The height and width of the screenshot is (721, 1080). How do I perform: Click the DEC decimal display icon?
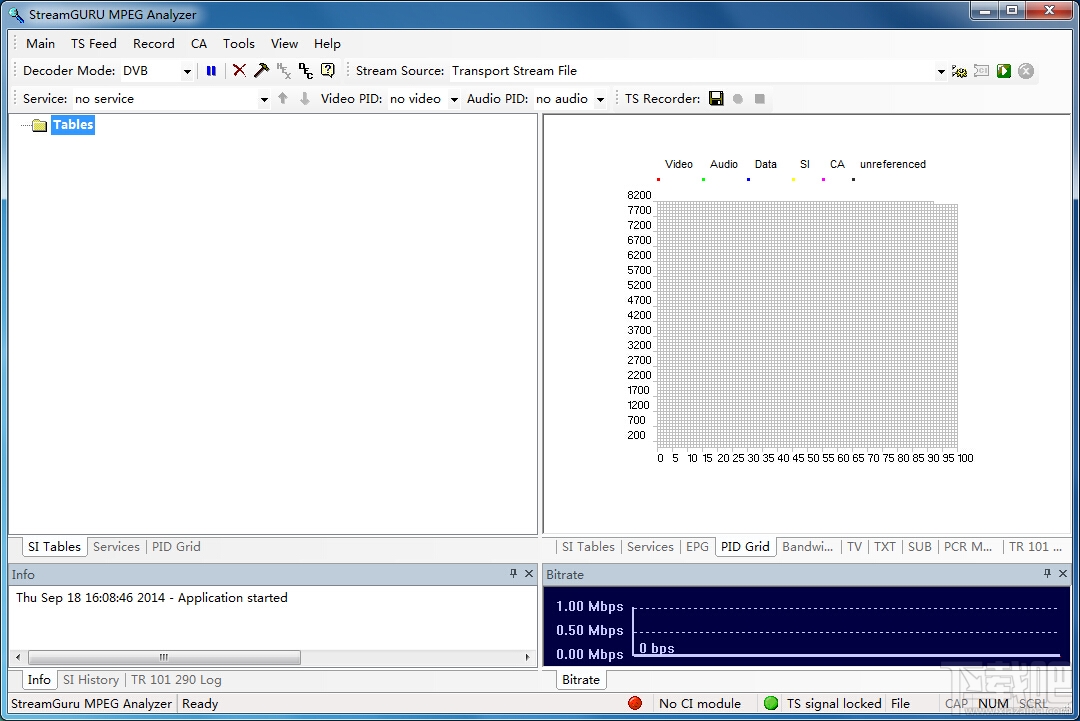[306, 71]
